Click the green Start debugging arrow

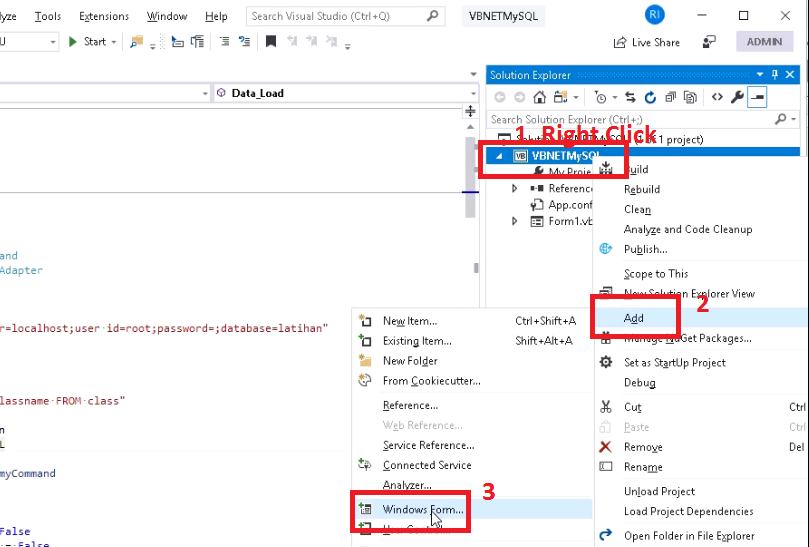tap(73, 42)
